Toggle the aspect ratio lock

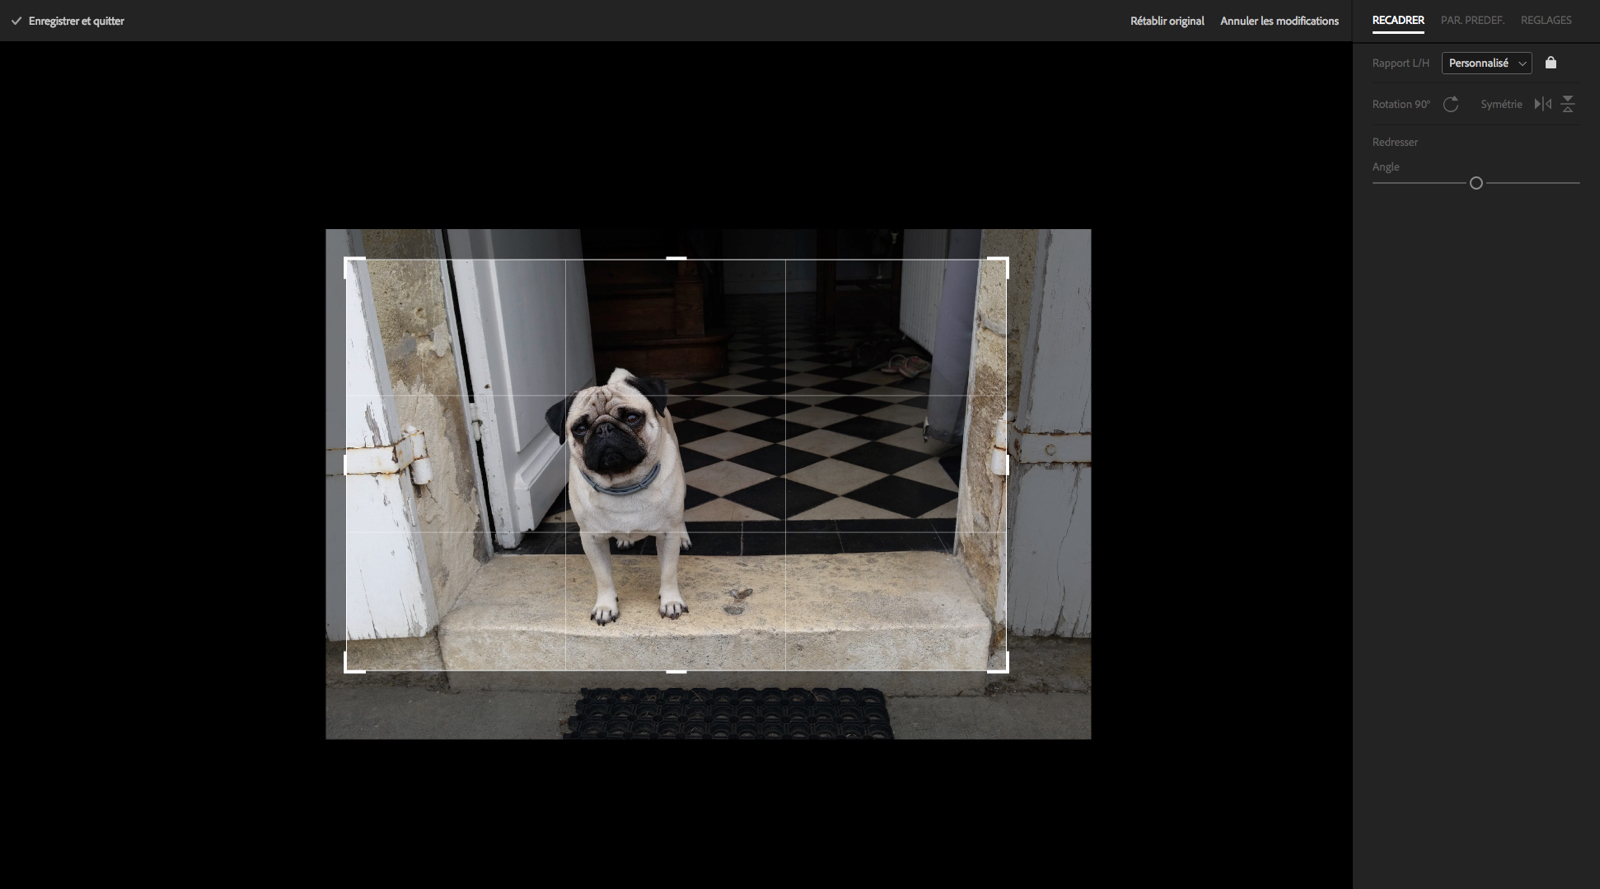[1551, 62]
